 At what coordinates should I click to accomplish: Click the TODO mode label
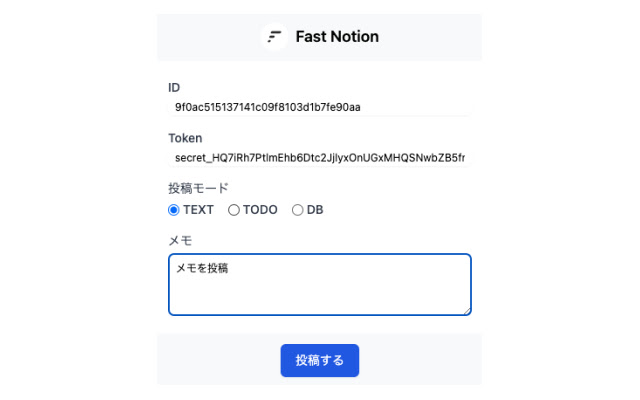pos(260,210)
